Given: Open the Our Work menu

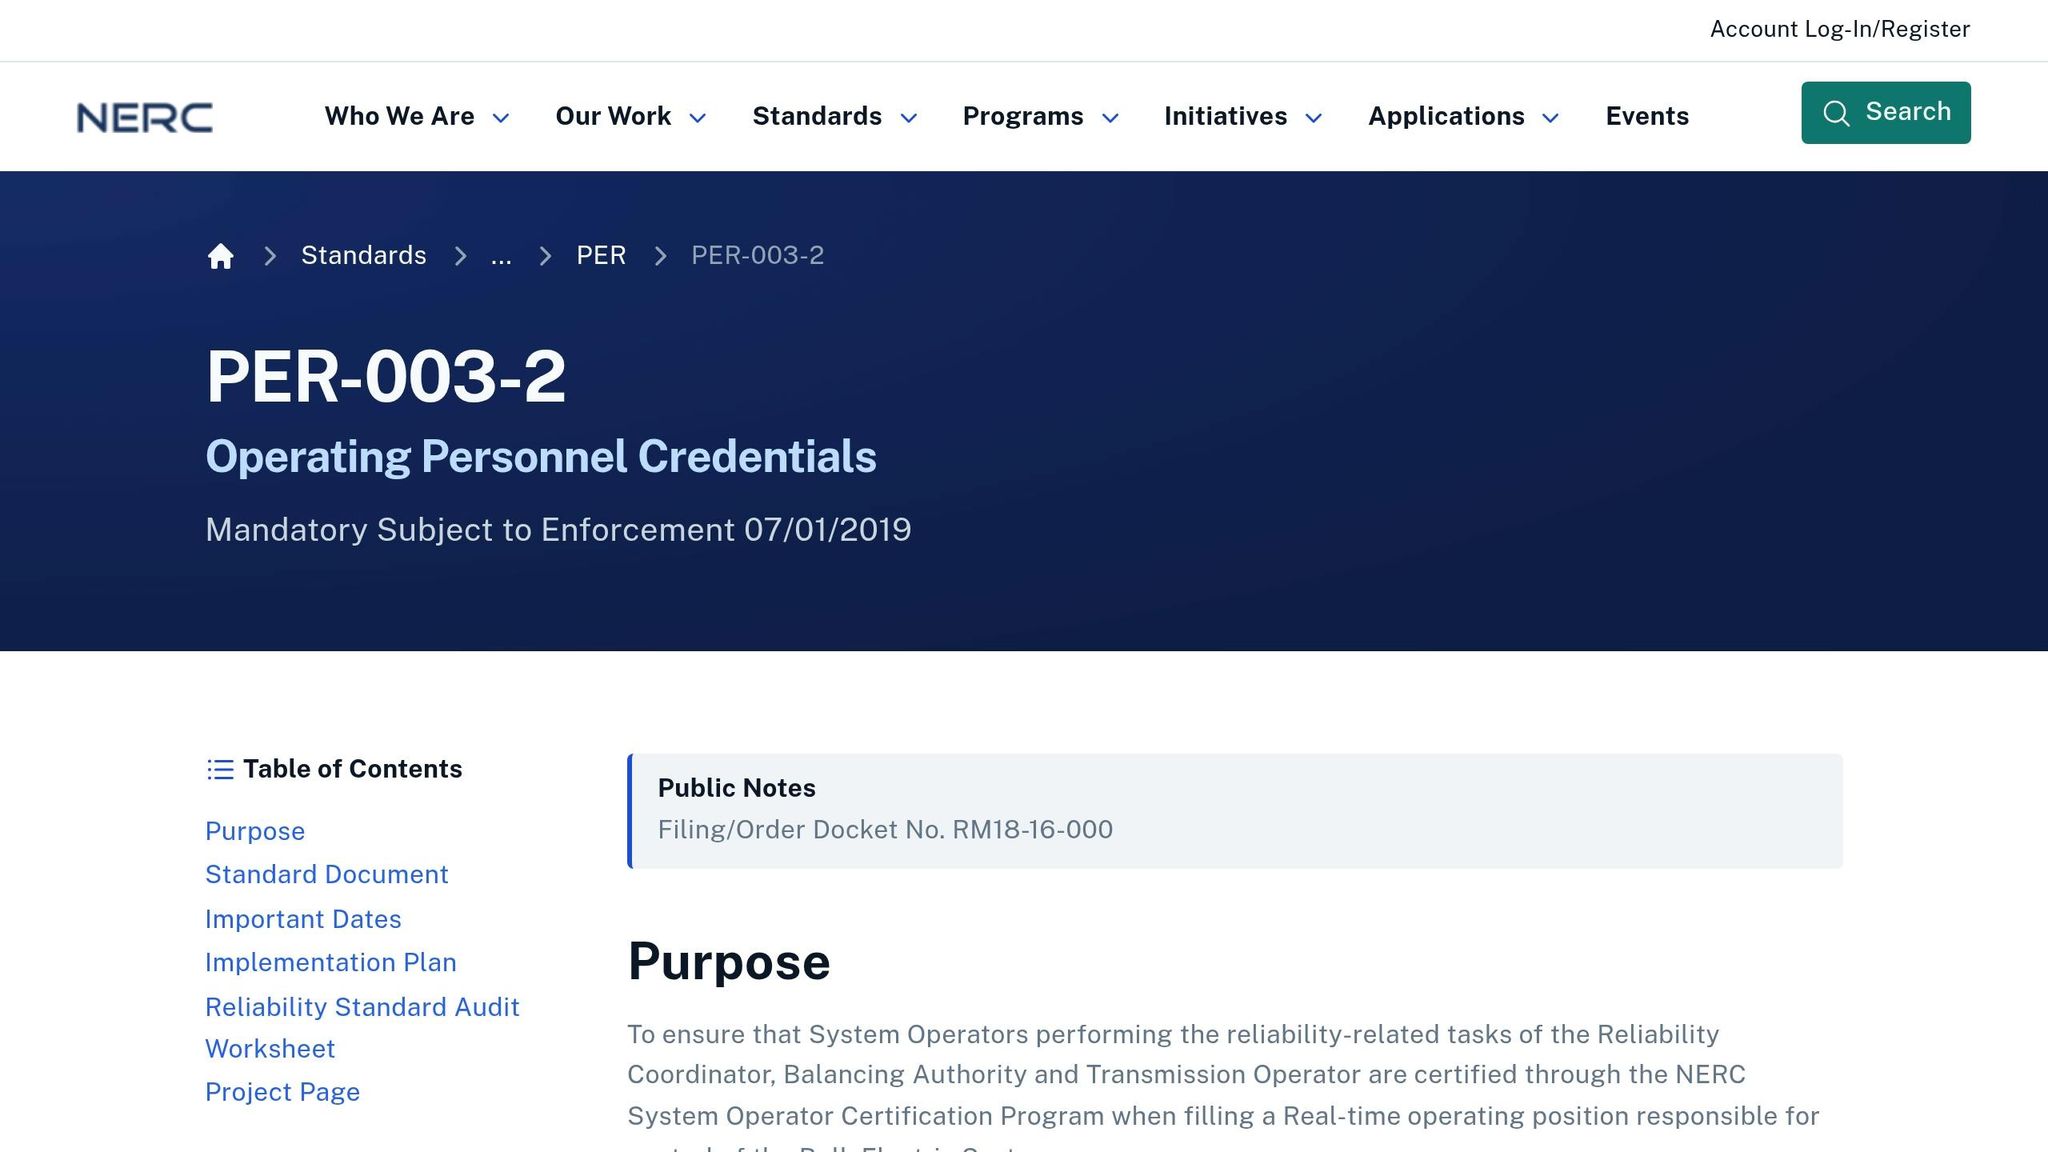Looking at the screenshot, I should coord(631,116).
